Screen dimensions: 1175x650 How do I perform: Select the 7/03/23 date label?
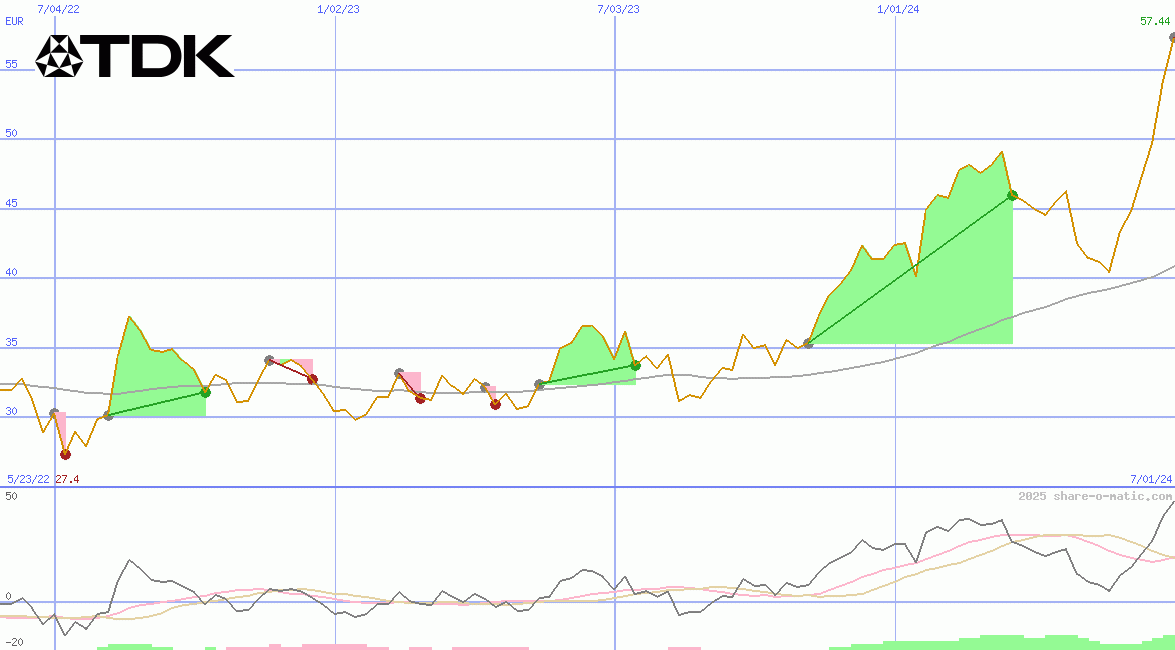coord(619,9)
